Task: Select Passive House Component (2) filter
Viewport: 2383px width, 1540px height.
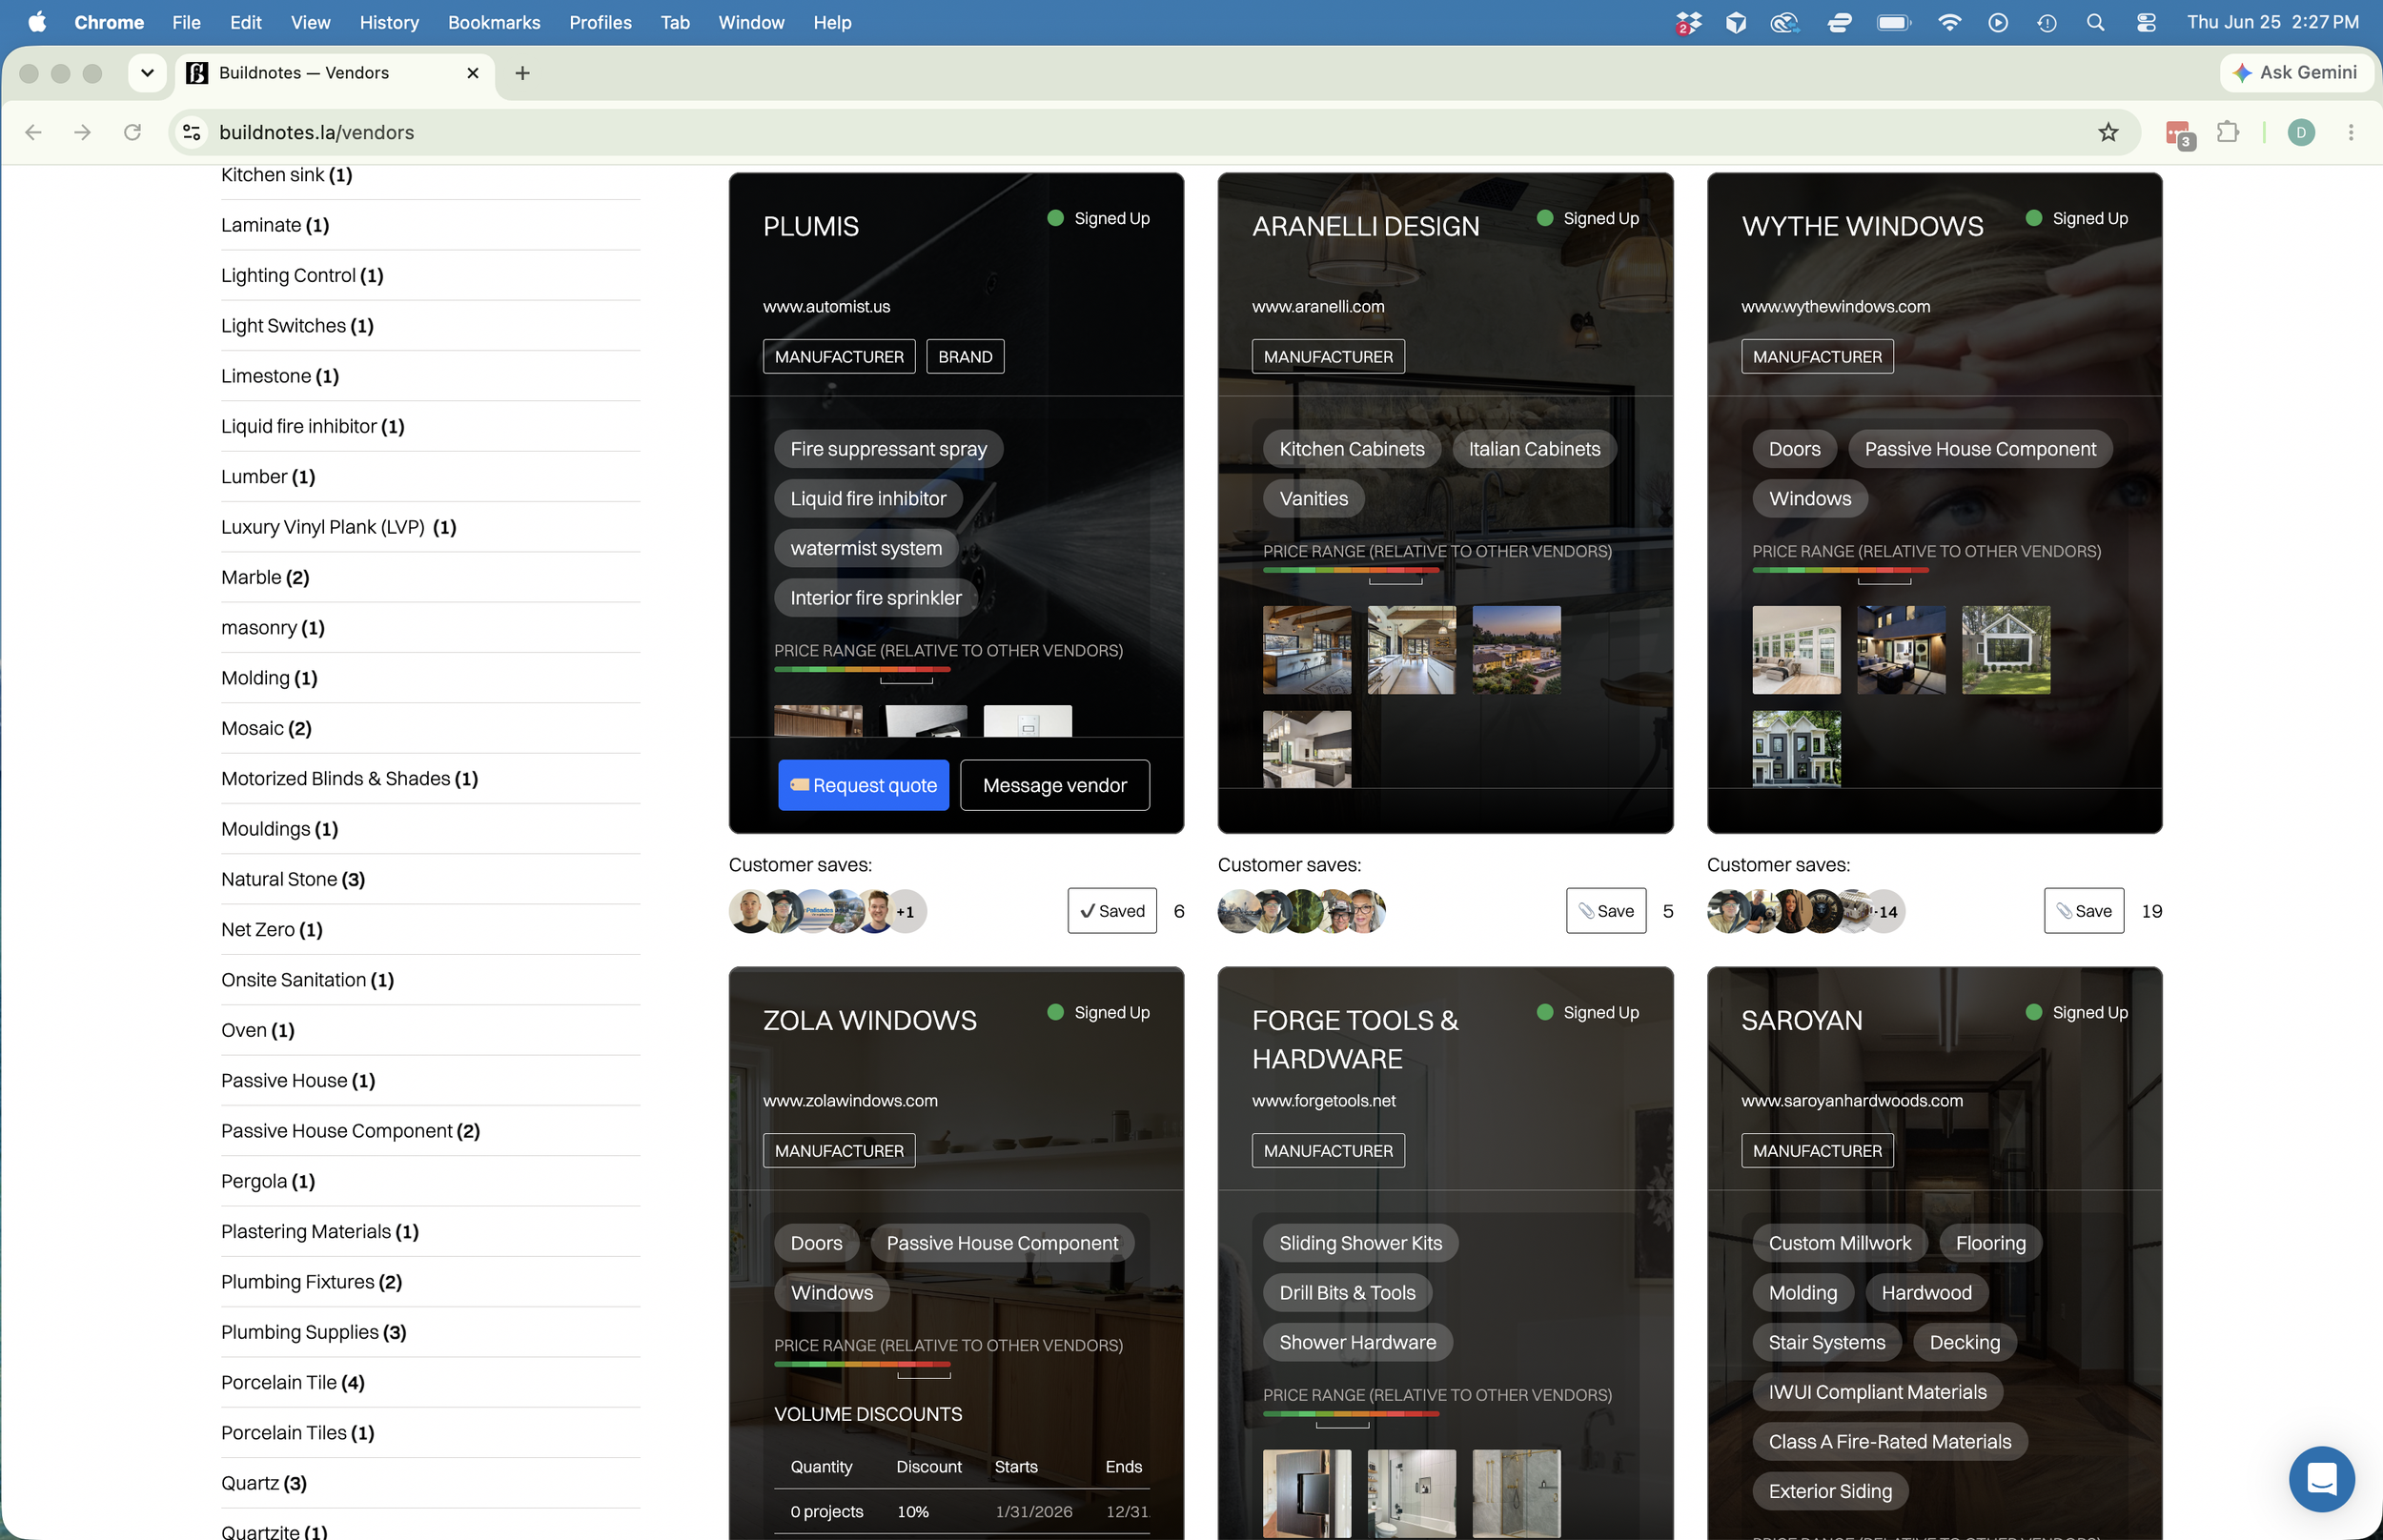Action: point(350,1131)
